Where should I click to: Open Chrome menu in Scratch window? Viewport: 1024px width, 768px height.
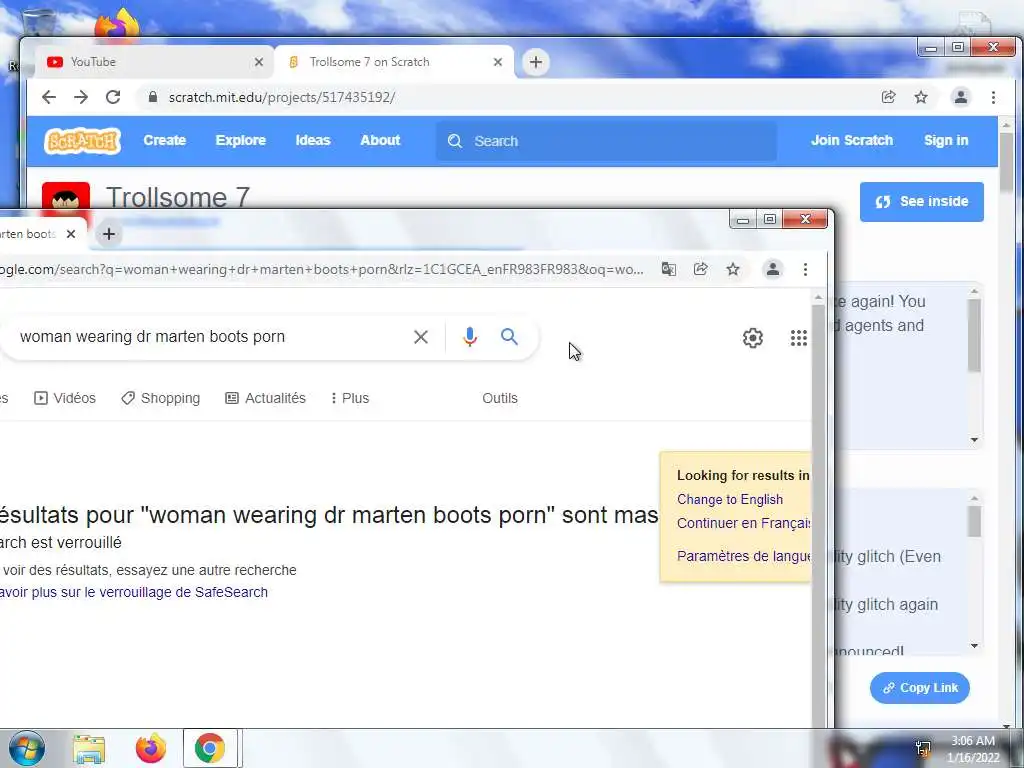993,97
